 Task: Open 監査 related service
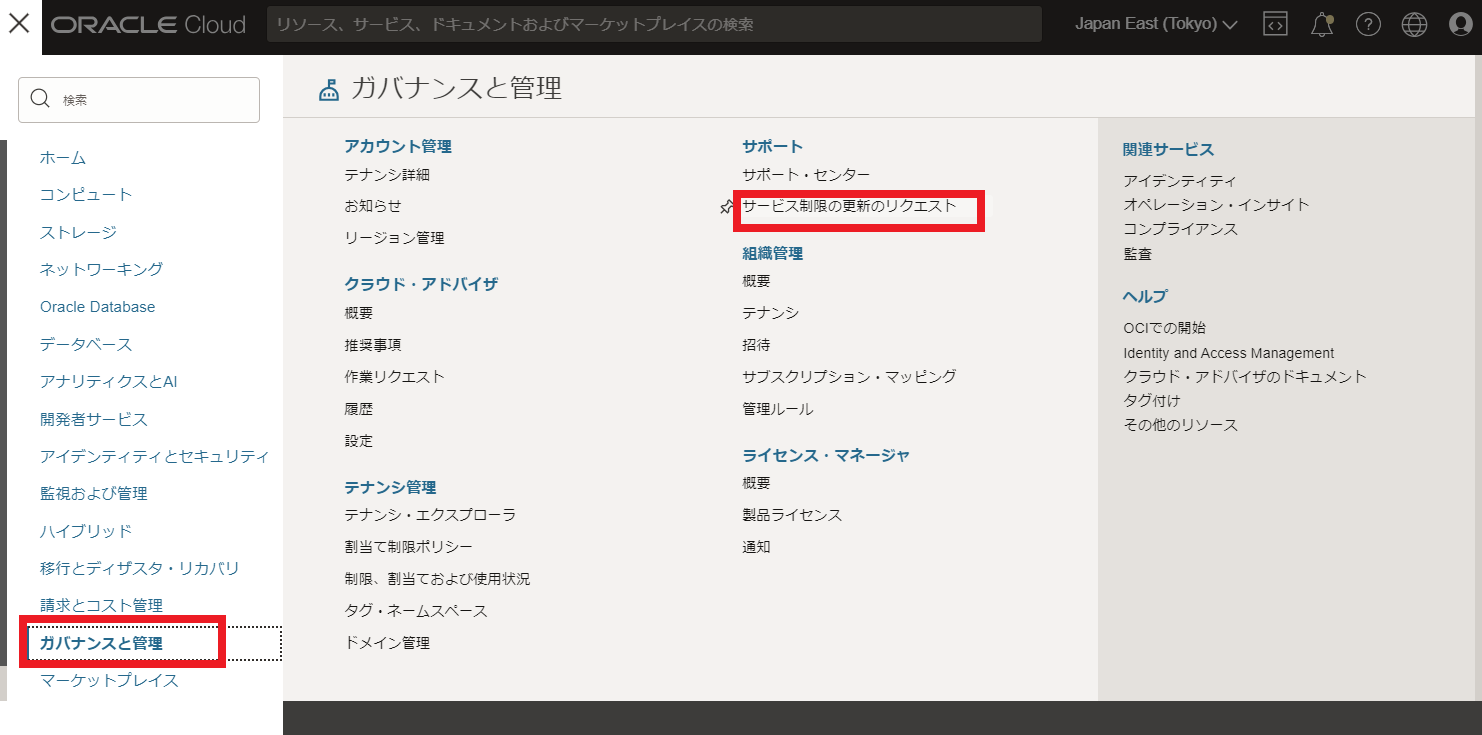point(1137,254)
